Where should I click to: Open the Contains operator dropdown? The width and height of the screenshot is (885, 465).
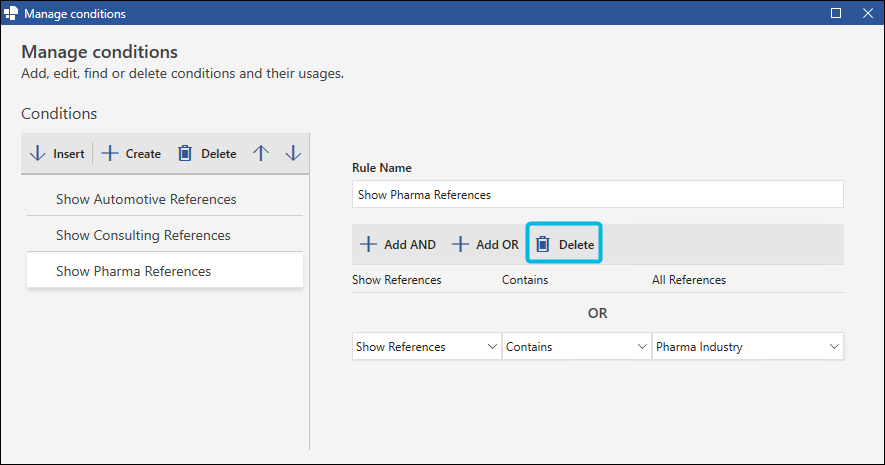pyautogui.click(x=576, y=346)
